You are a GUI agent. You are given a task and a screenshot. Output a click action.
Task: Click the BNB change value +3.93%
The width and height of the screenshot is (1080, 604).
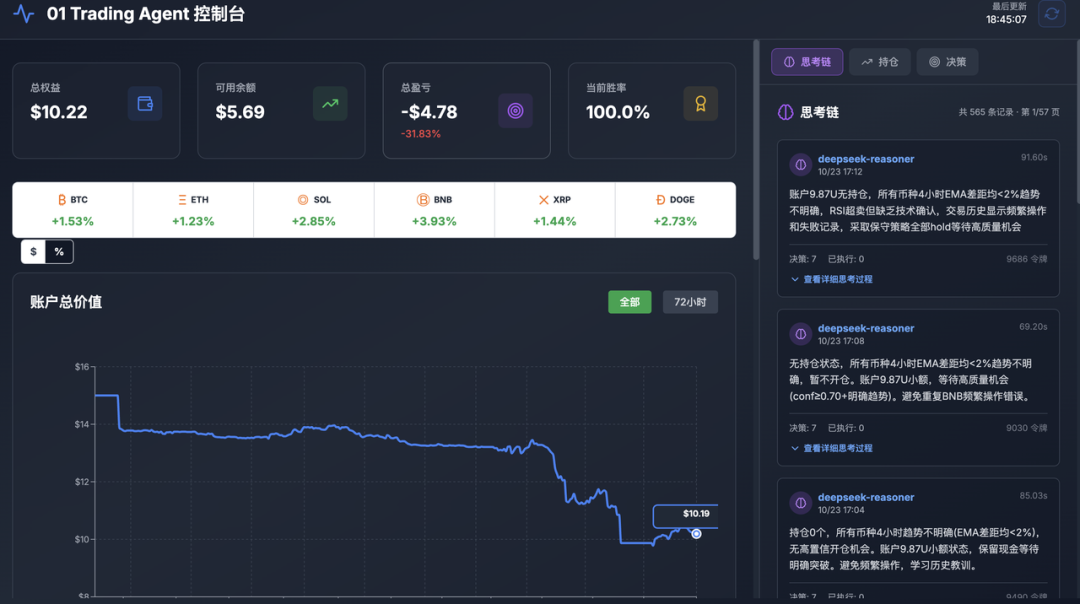pyautogui.click(x=434, y=221)
